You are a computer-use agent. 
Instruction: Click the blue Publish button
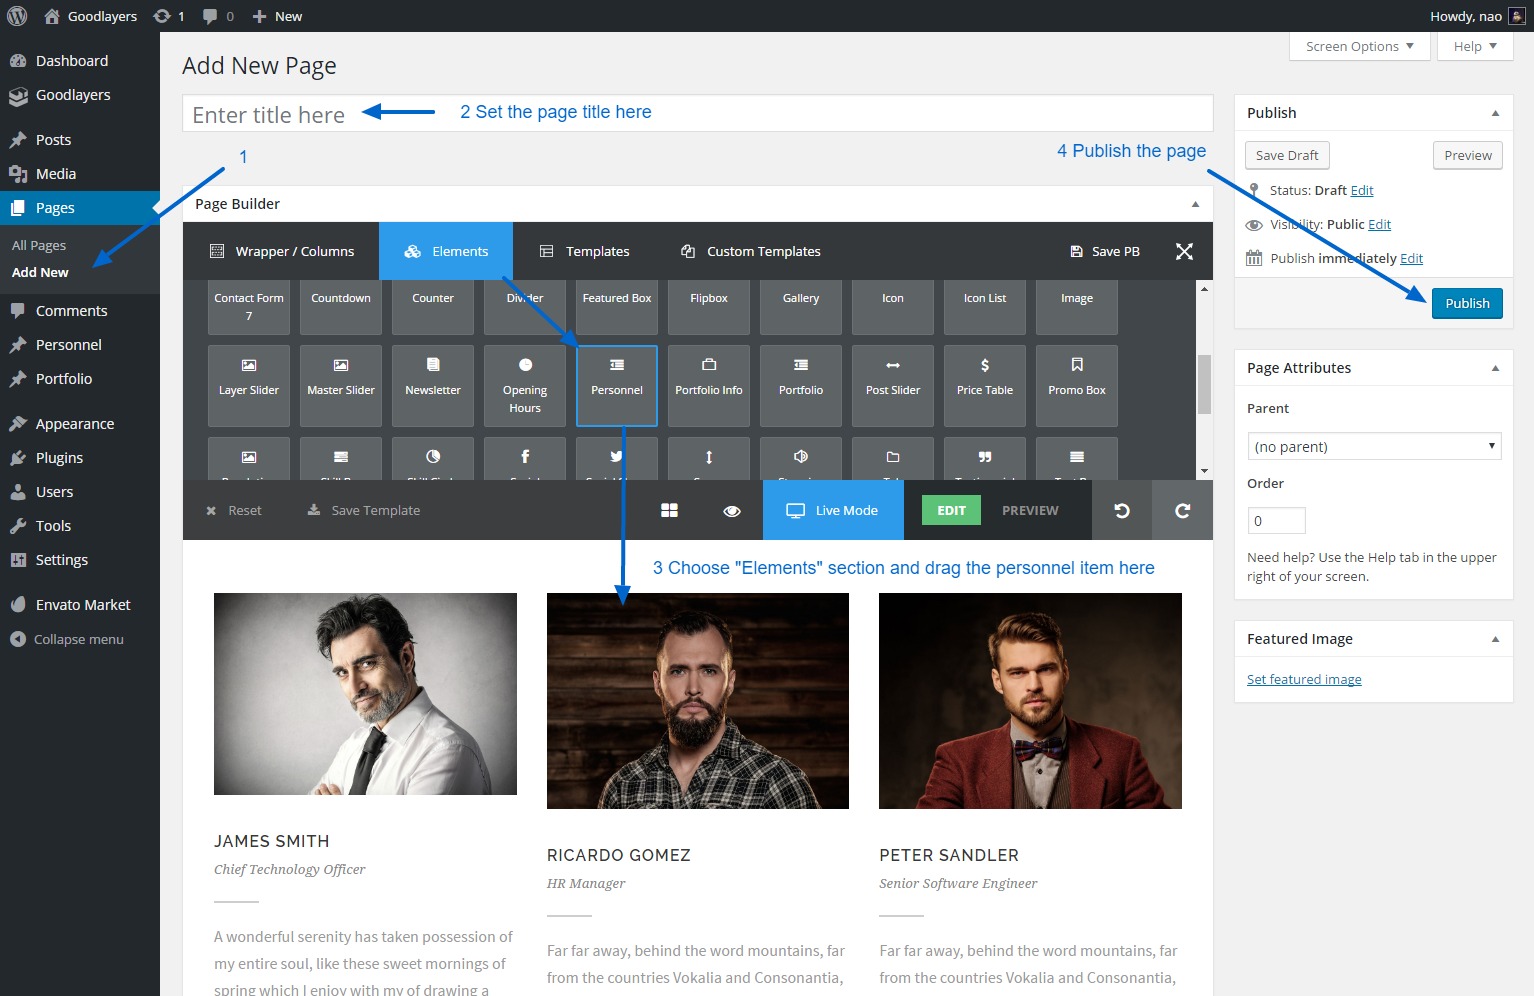point(1467,304)
